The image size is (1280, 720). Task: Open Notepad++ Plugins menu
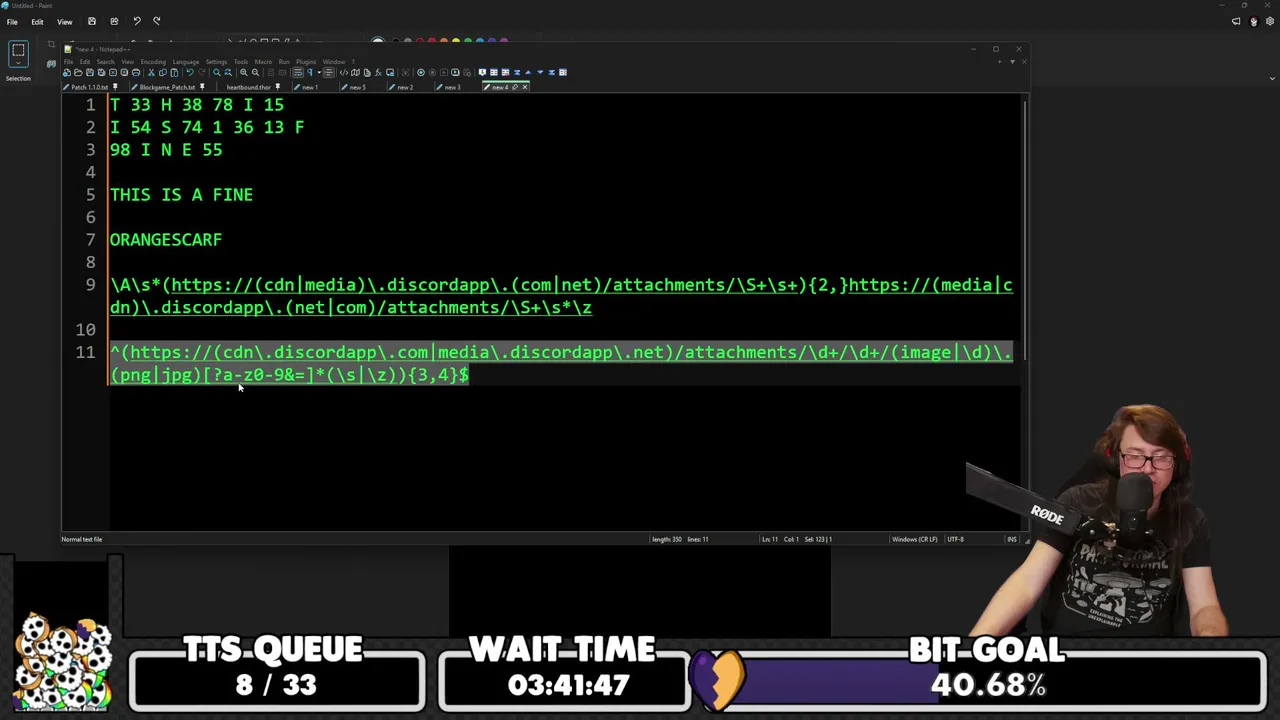[x=305, y=62]
